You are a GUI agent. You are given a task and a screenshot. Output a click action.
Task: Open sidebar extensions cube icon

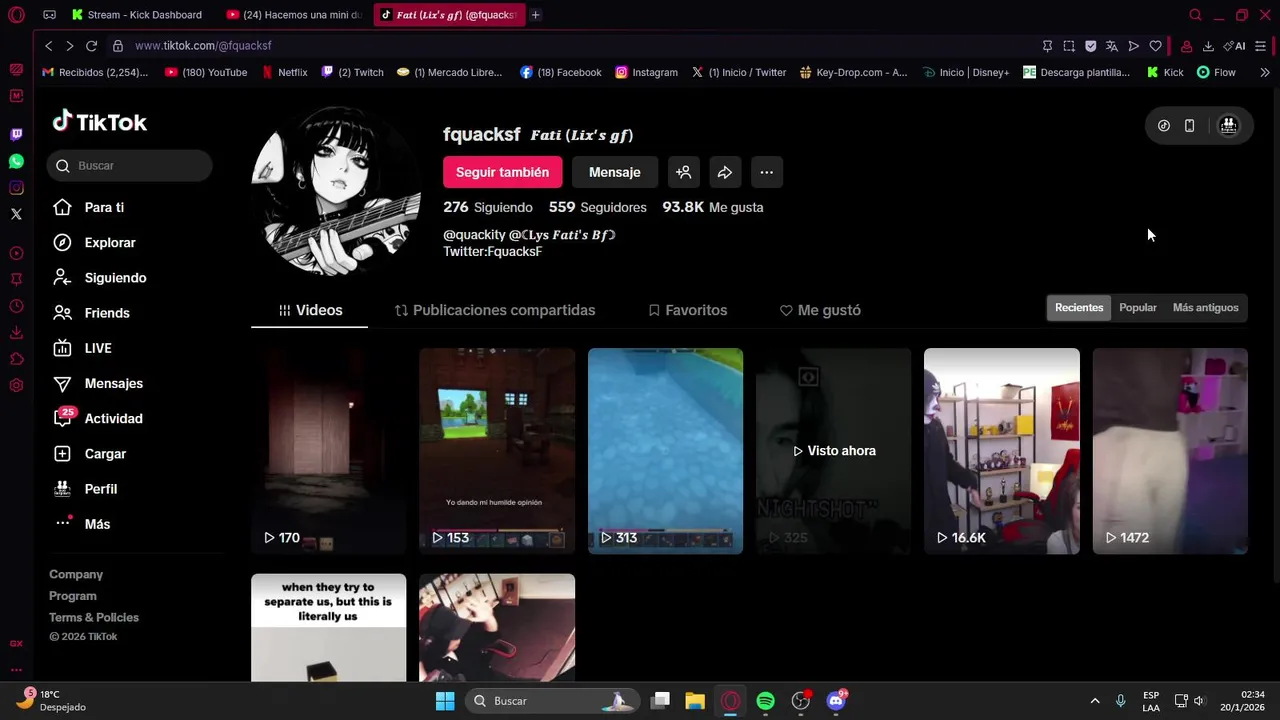pos(16,359)
